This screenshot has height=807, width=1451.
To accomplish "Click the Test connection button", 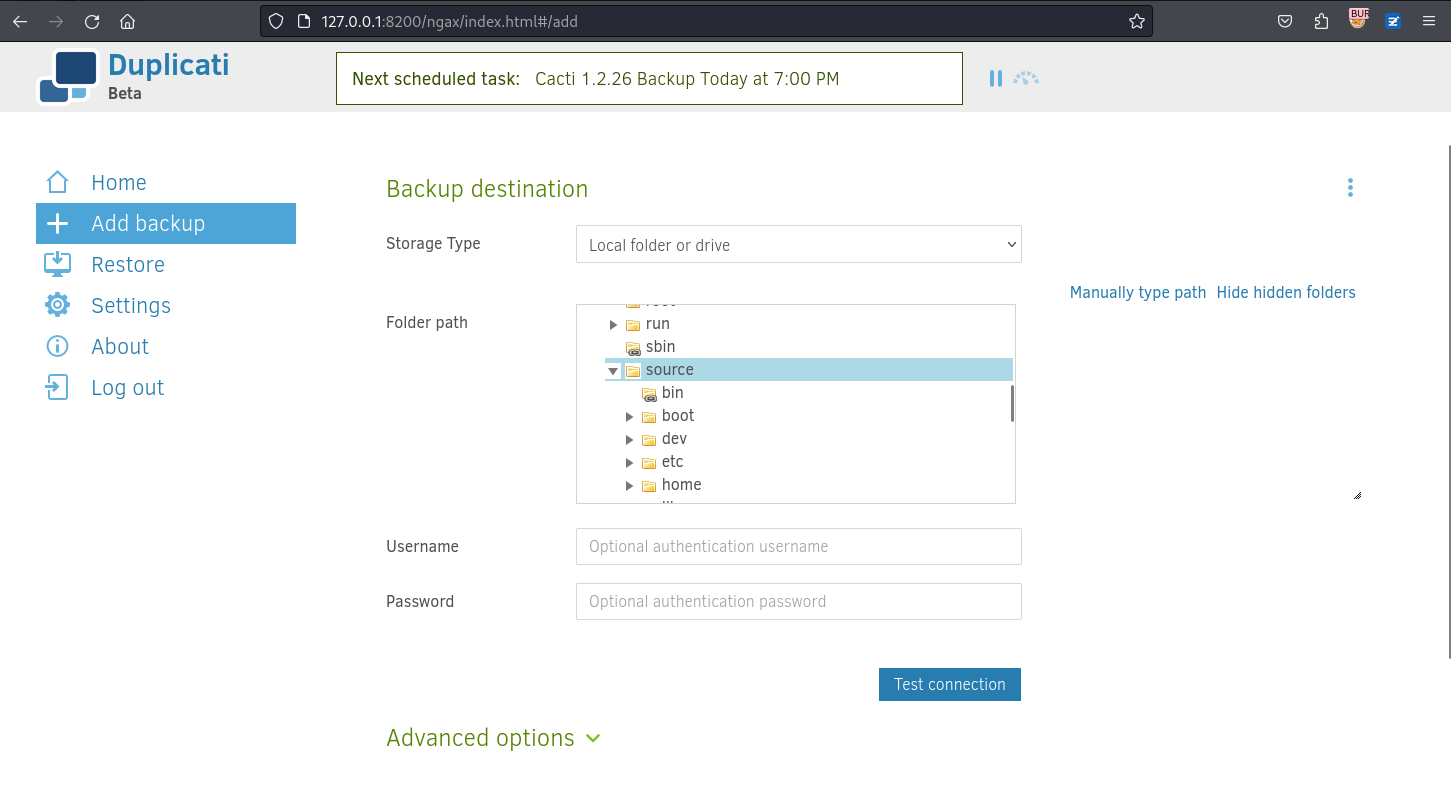I will pyautogui.click(x=950, y=684).
